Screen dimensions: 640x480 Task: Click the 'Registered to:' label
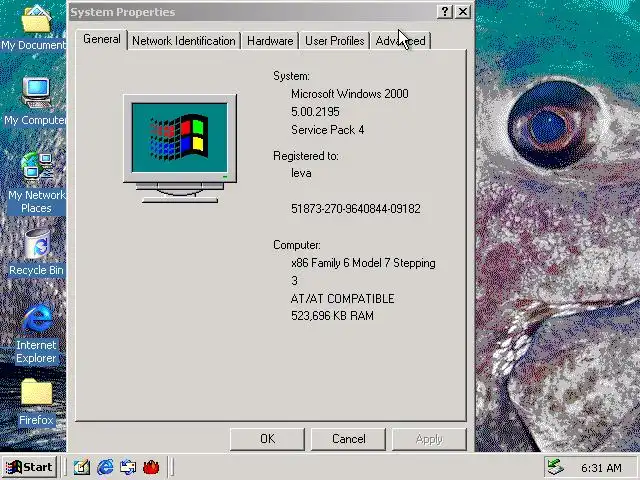(306, 156)
